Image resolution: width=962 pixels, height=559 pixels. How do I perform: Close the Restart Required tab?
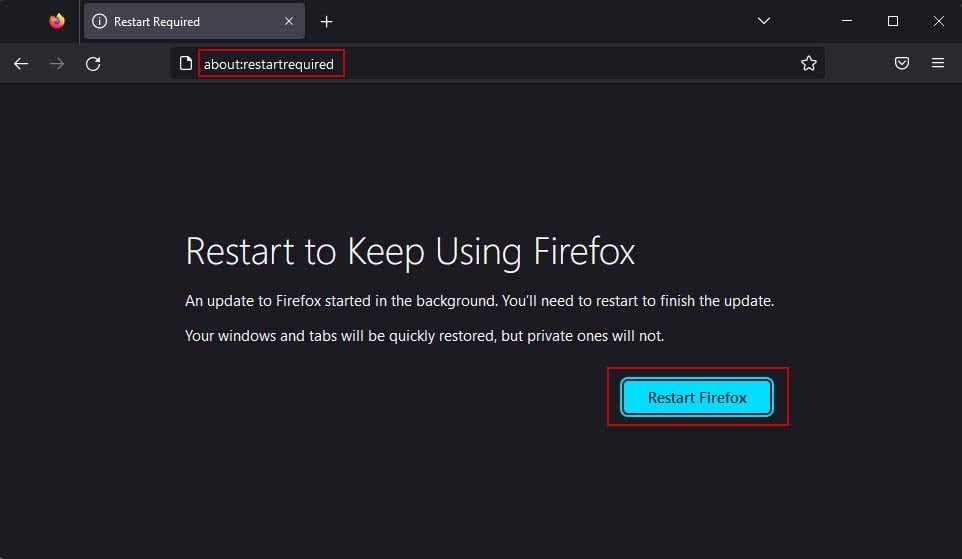coord(288,21)
